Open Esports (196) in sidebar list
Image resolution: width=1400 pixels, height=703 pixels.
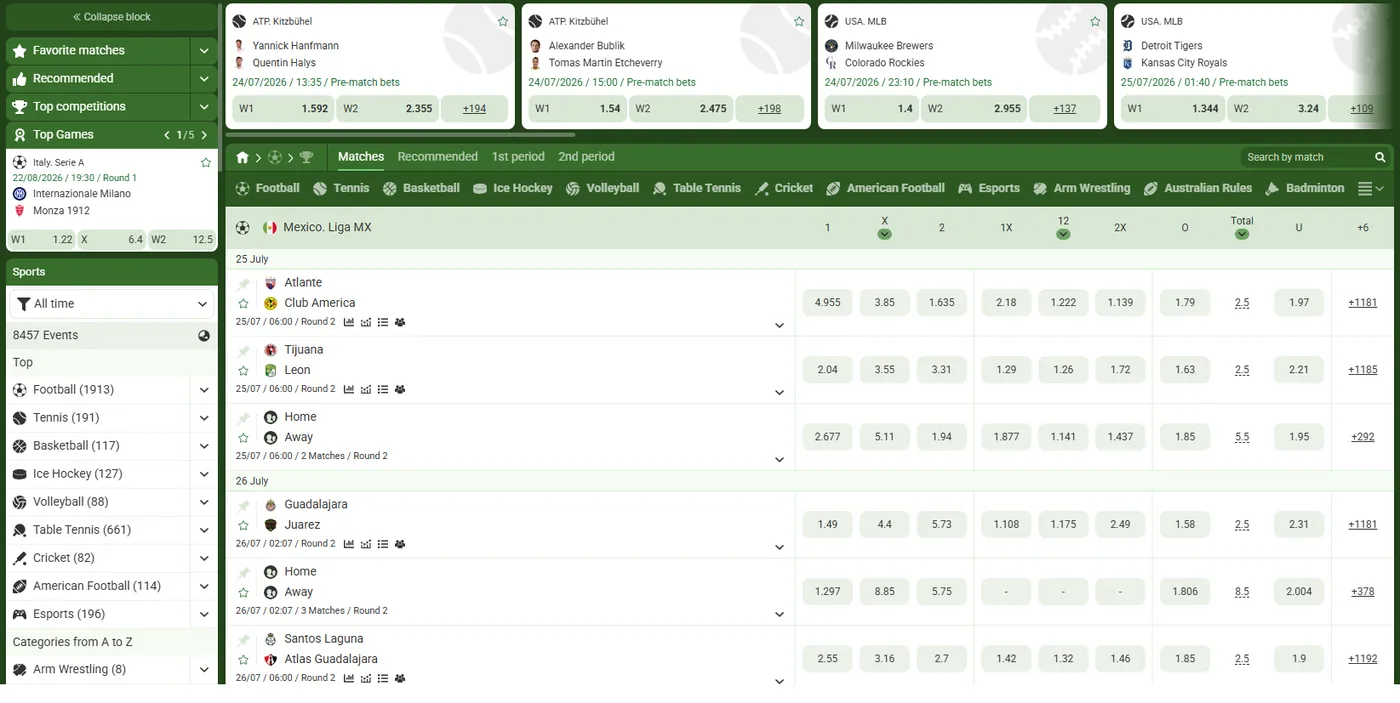pos(69,614)
